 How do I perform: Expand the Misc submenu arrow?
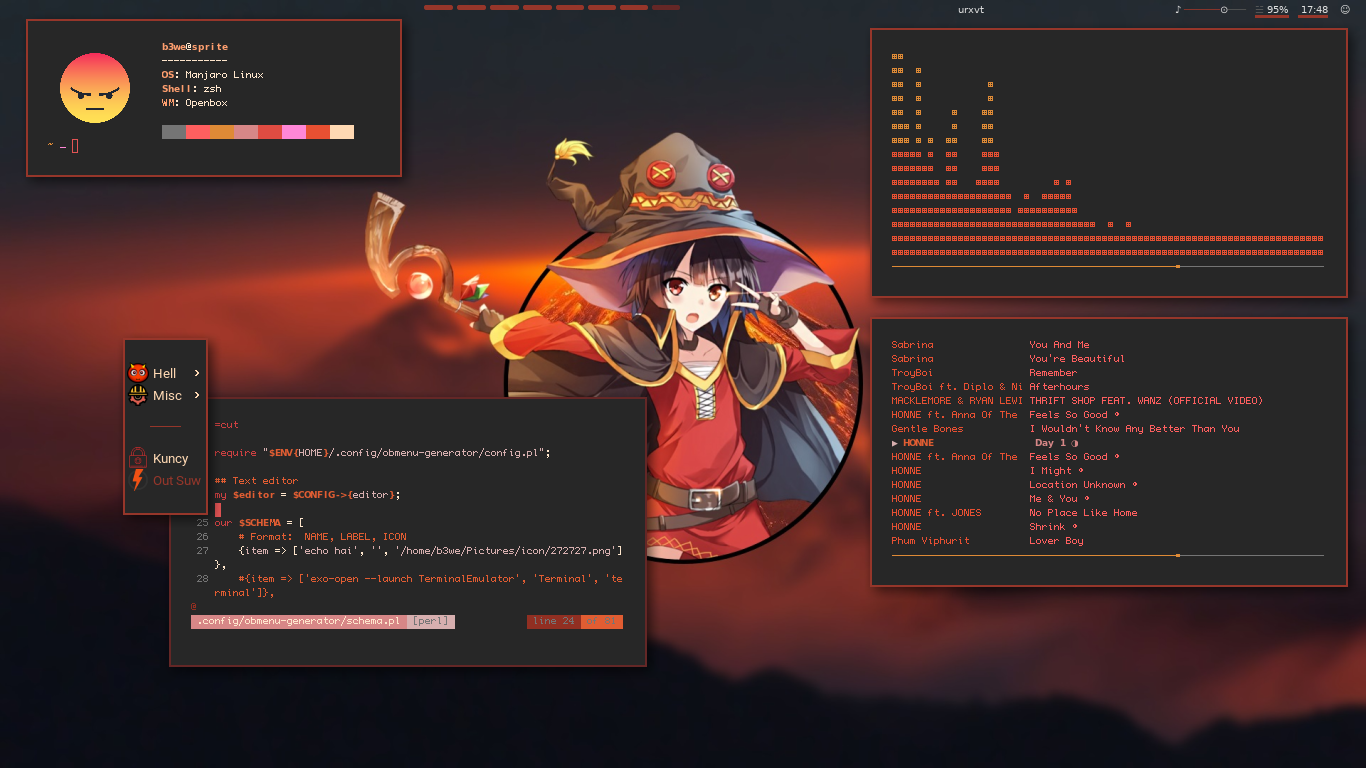coord(197,395)
